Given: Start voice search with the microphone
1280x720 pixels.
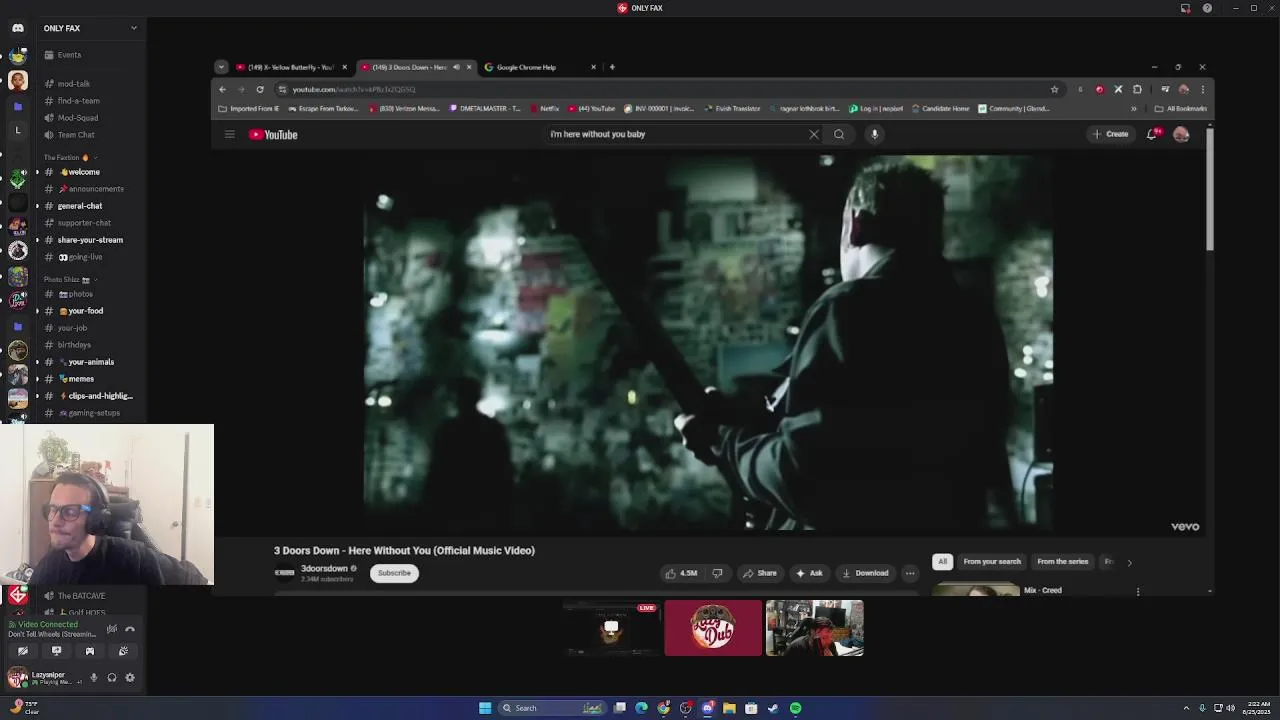Looking at the screenshot, I should click(874, 134).
